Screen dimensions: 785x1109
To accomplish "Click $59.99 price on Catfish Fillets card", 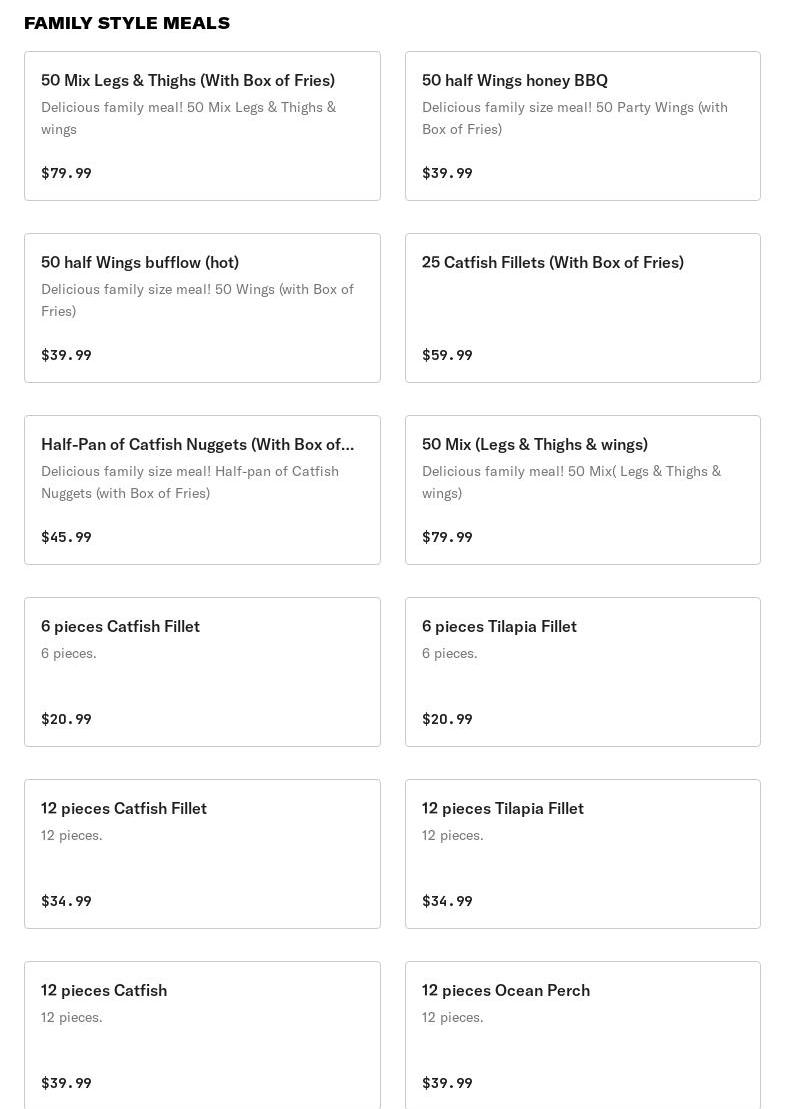I will 447,355.
